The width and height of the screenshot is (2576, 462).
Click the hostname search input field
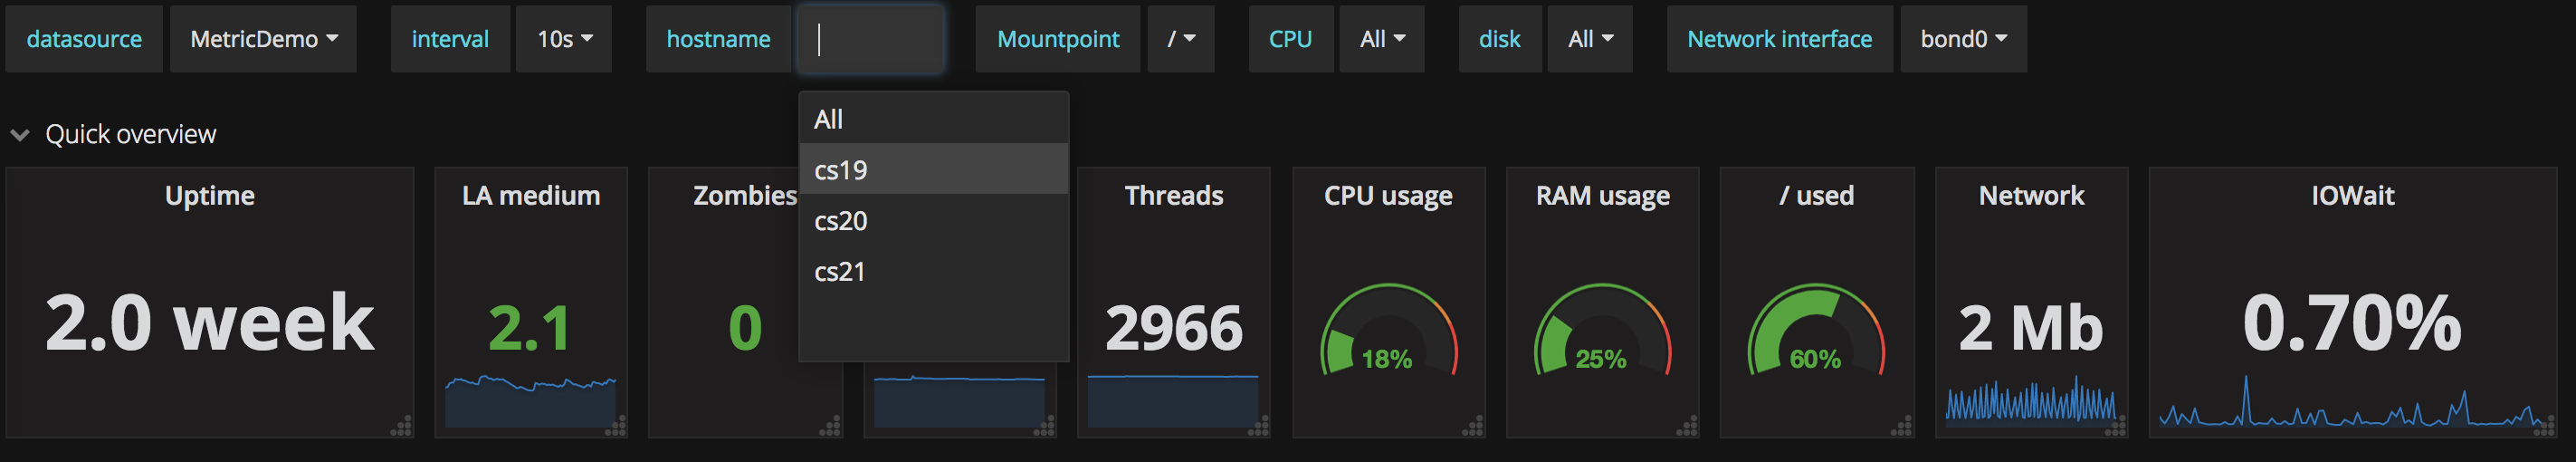[870, 39]
